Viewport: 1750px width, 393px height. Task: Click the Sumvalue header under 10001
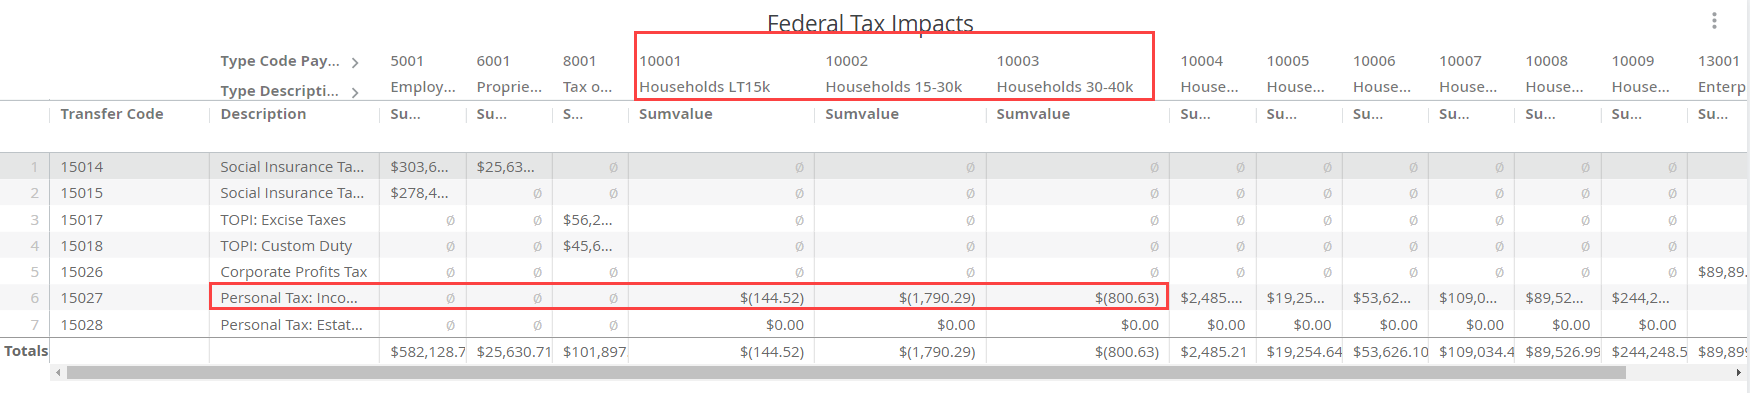pos(676,114)
